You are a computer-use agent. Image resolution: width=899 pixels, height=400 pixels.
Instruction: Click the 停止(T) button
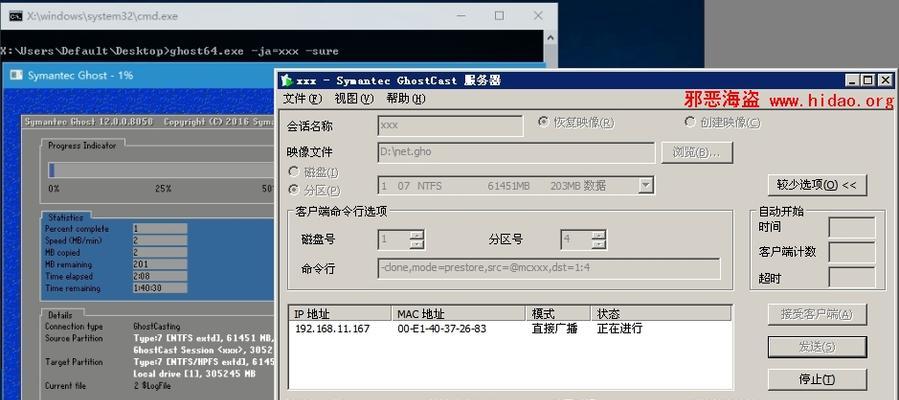[x=817, y=379]
